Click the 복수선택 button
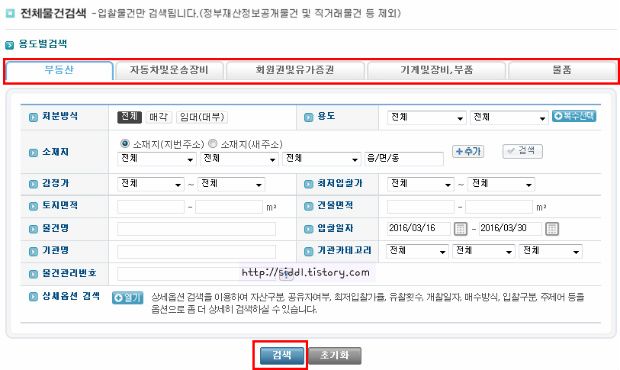This screenshot has height=370, width=620. pos(574,116)
